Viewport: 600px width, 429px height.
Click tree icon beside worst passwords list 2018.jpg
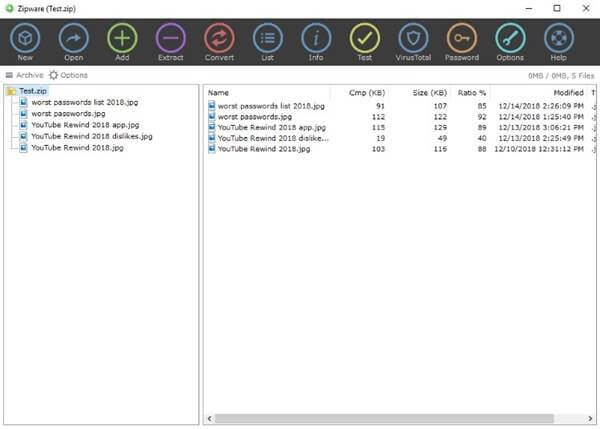(x=23, y=102)
